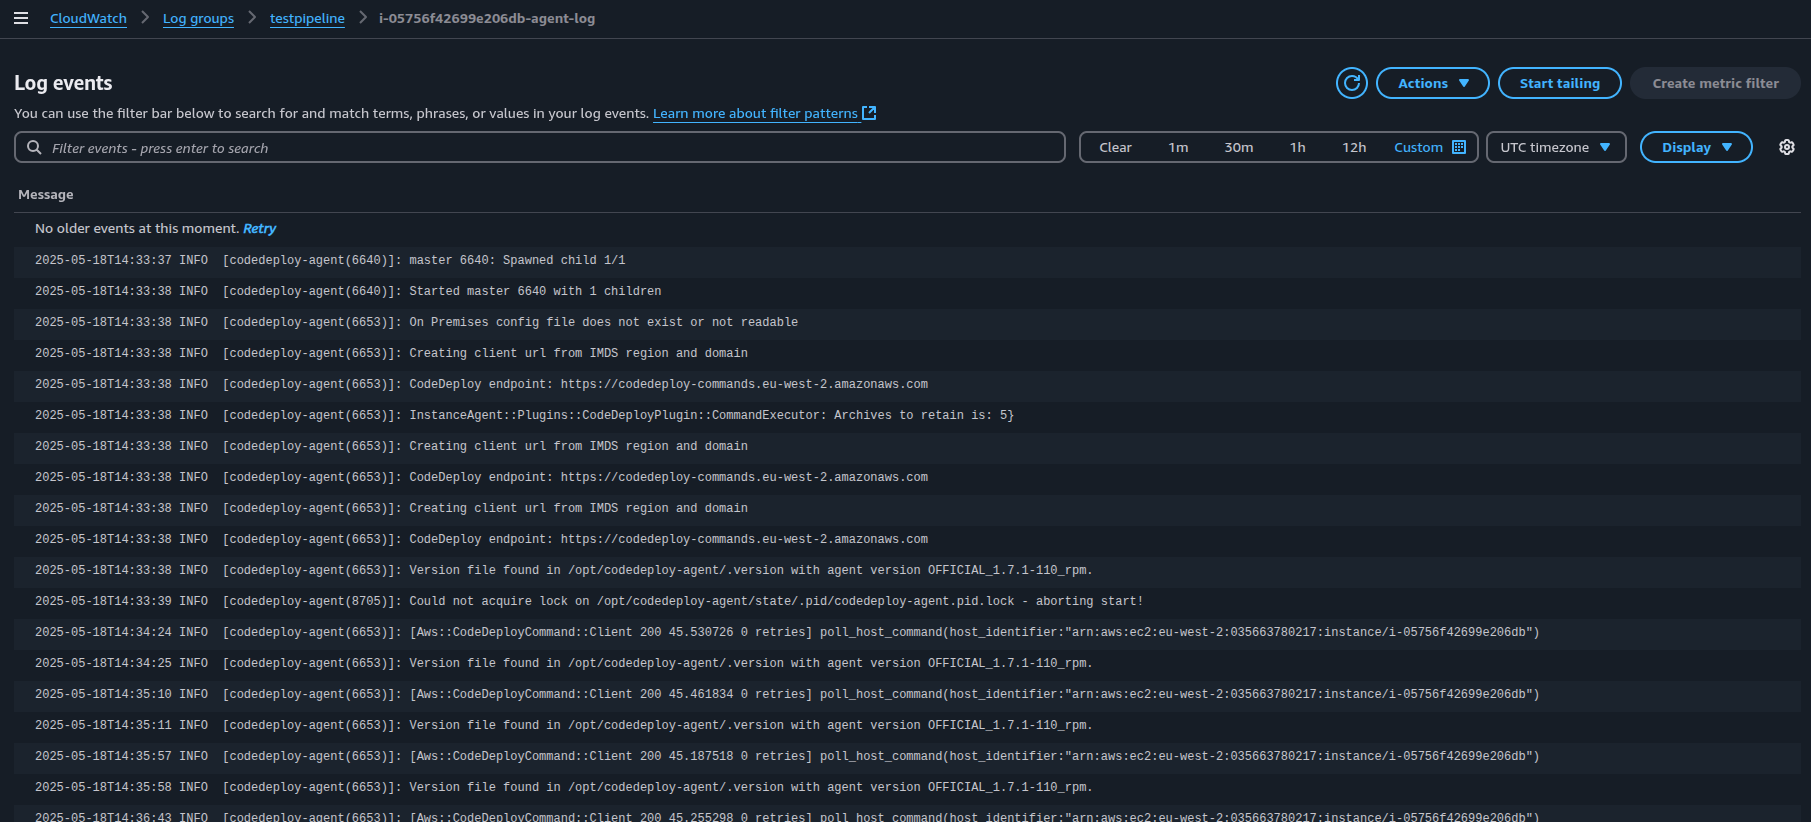1811x822 pixels.
Task: Open the UTC timezone dropdown
Action: (1556, 147)
